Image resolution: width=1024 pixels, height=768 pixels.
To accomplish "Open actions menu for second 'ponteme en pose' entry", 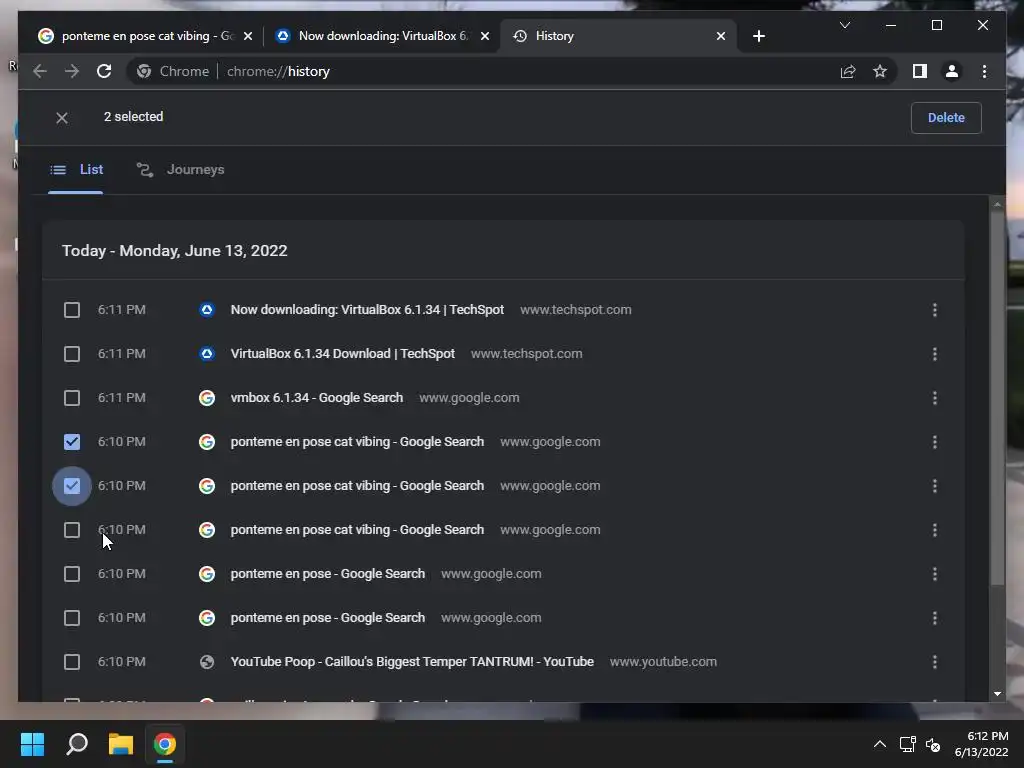I will [x=935, y=618].
